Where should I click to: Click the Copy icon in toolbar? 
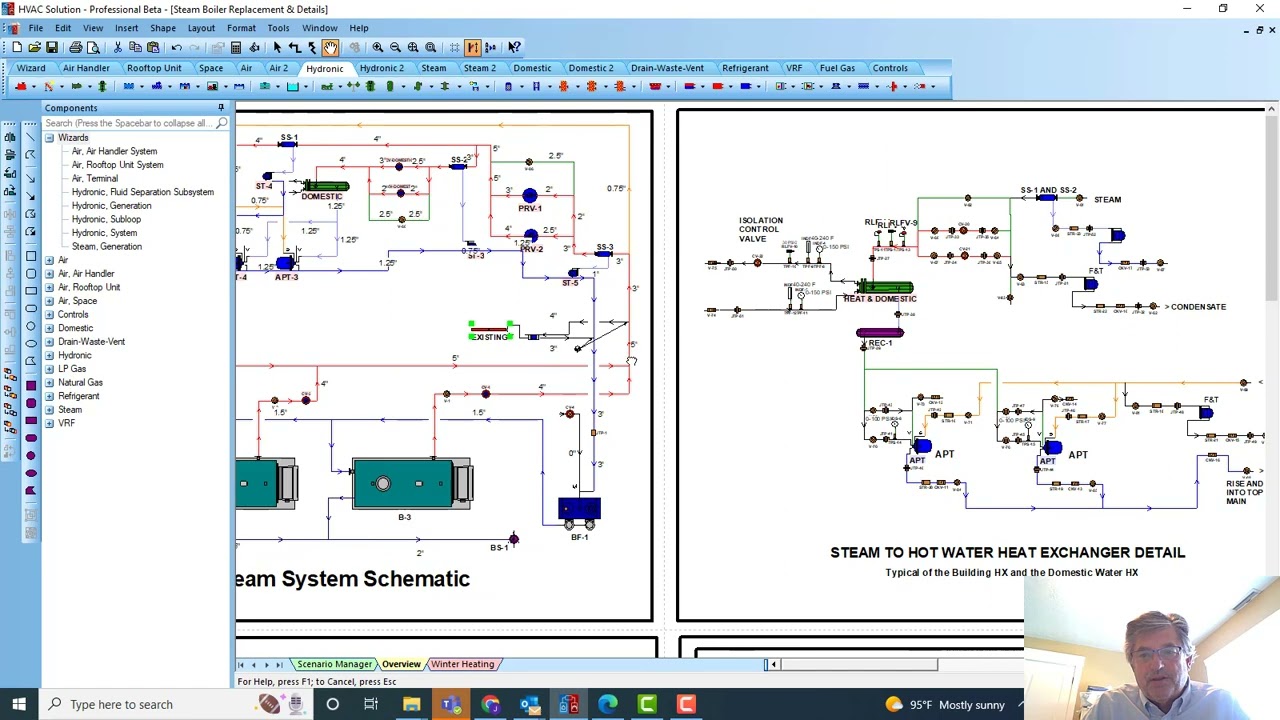(135, 47)
